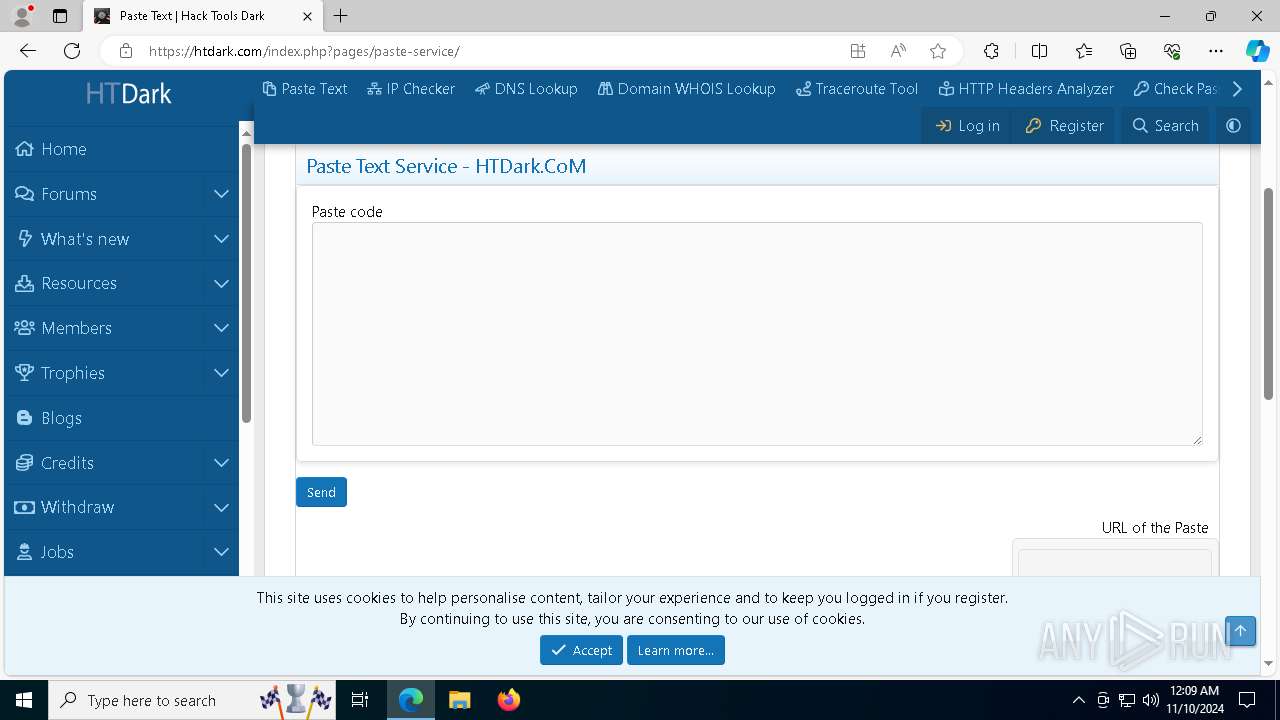The width and height of the screenshot is (1280, 720).
Task: Go back with browser back arrow
Action: (28, 51)
